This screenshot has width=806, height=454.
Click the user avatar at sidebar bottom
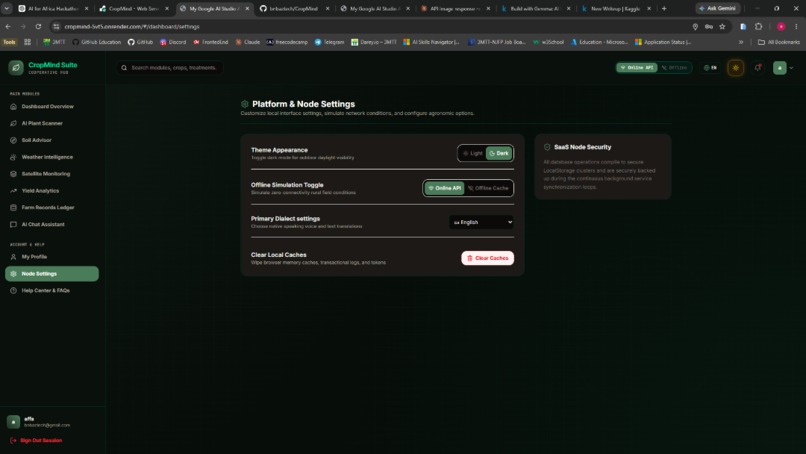click(x=13, y=422)
